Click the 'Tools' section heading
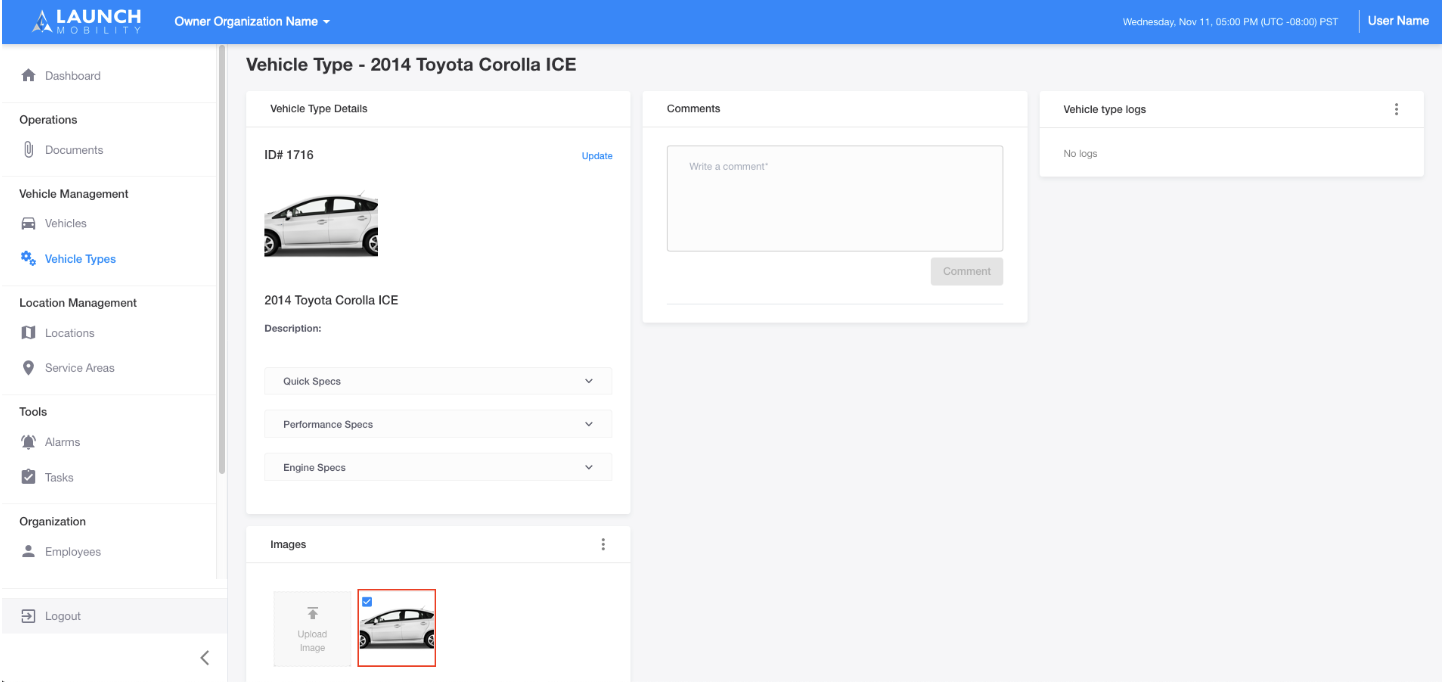The width and height of the screenshot is (1452, 698). [33, 412]
